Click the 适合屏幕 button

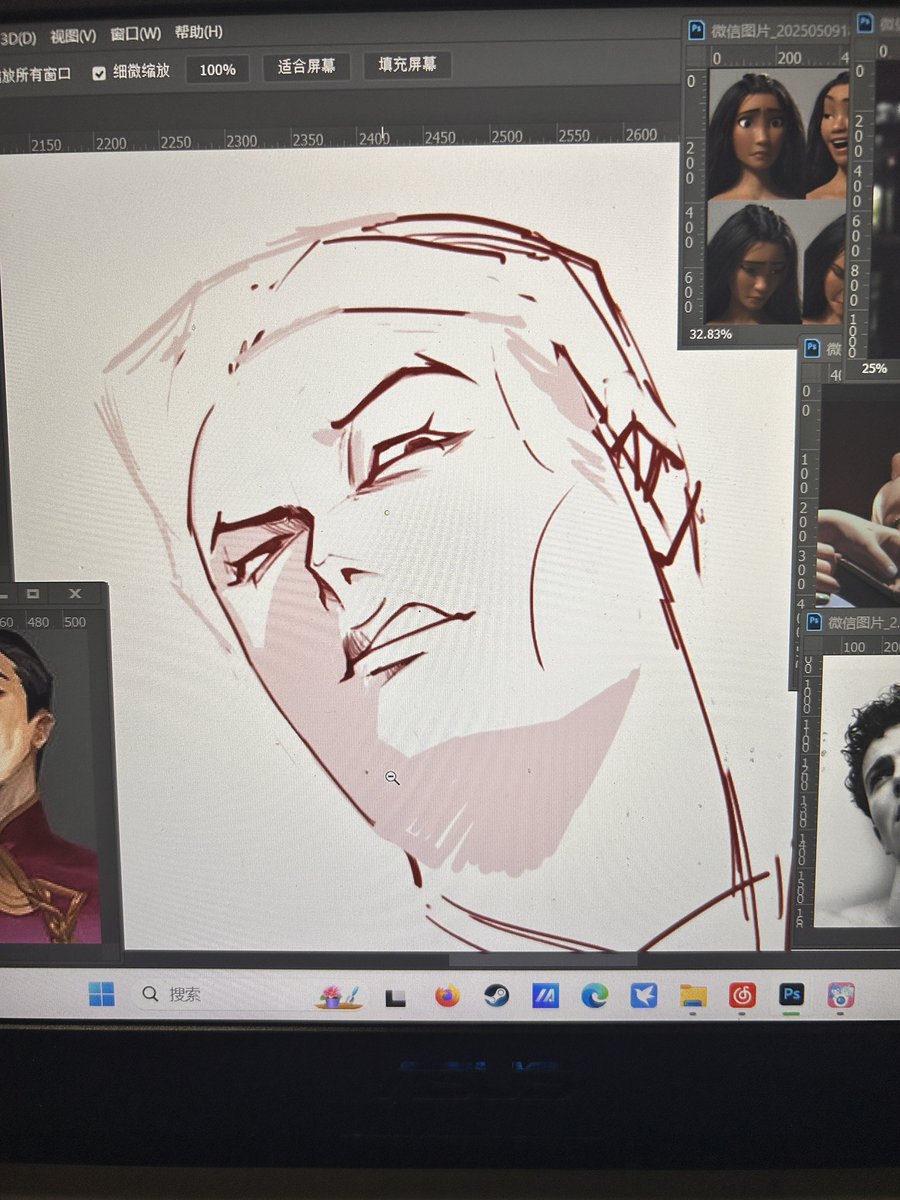306,66
